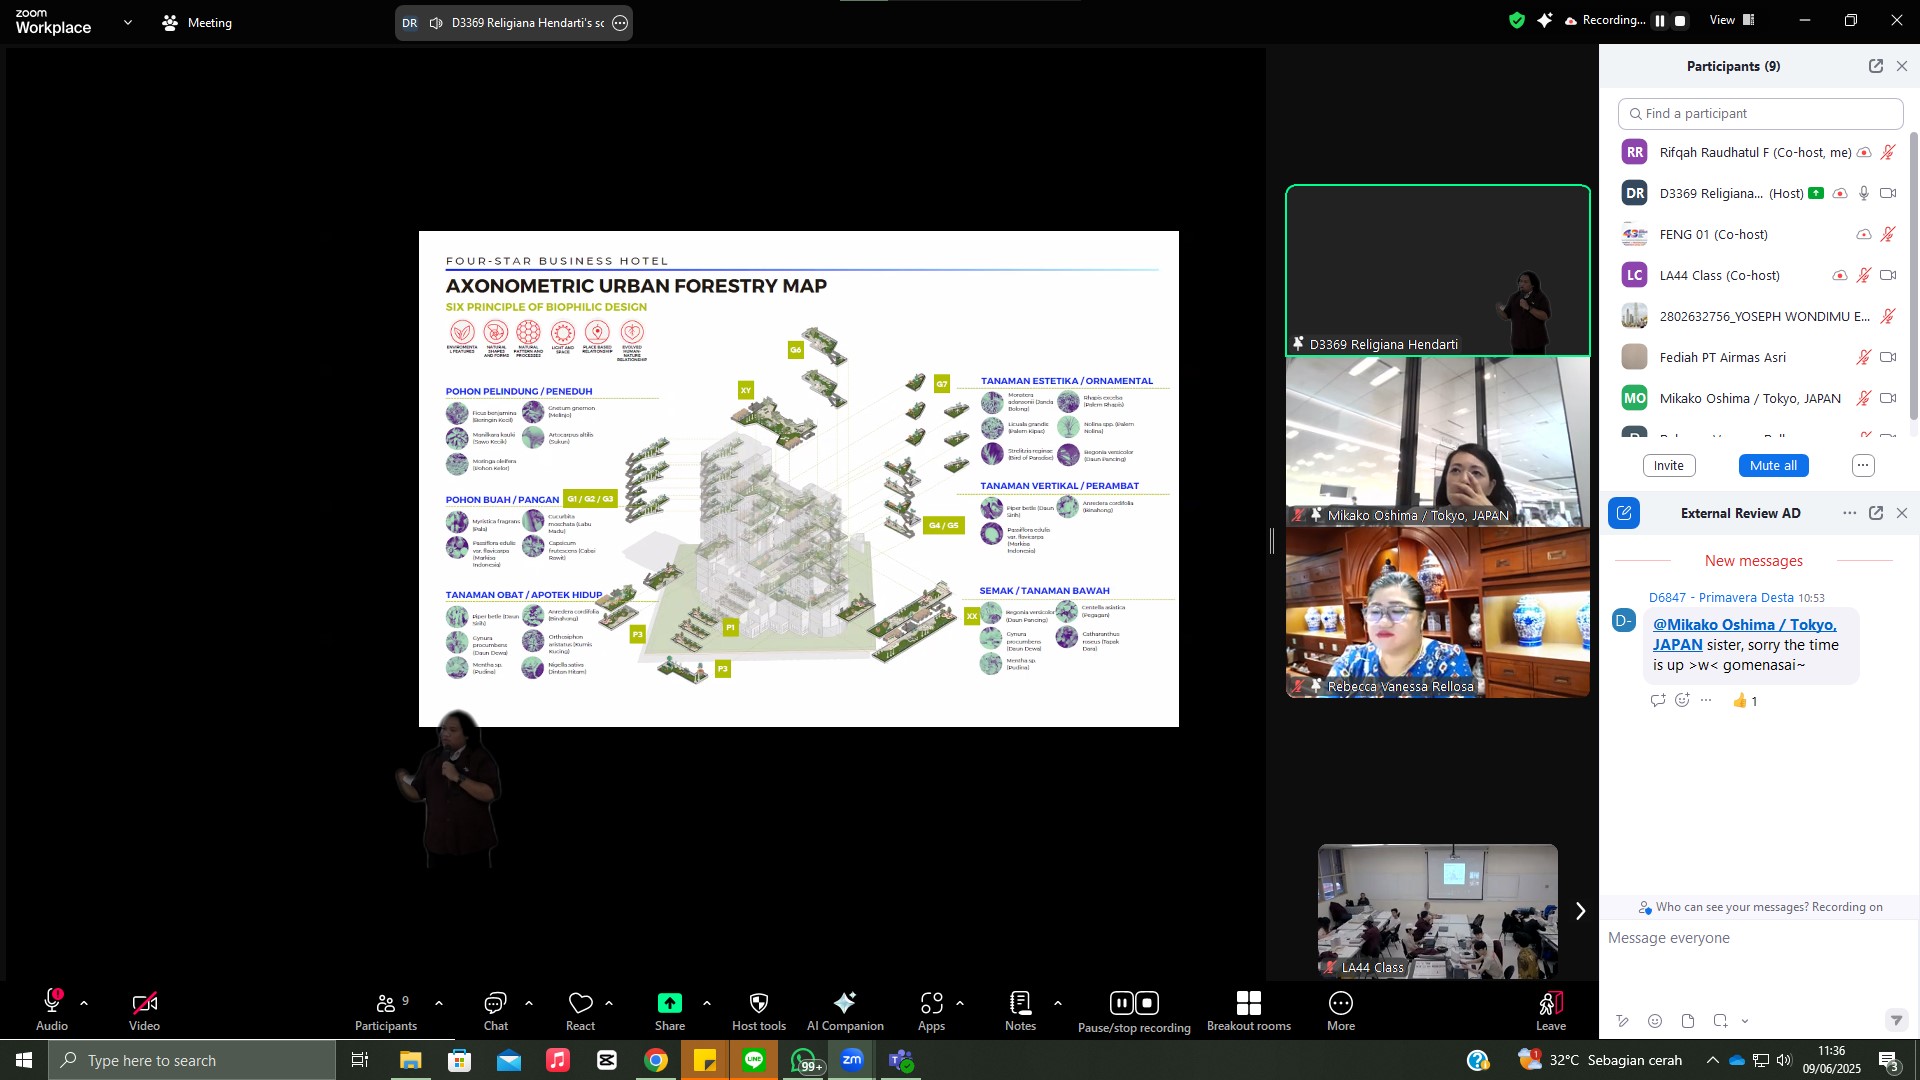The width and height of the screenshot is (1920, 1080).
Task: Toggle D3369 Religiana video camera icon
Action: (x=1888, y=194)
